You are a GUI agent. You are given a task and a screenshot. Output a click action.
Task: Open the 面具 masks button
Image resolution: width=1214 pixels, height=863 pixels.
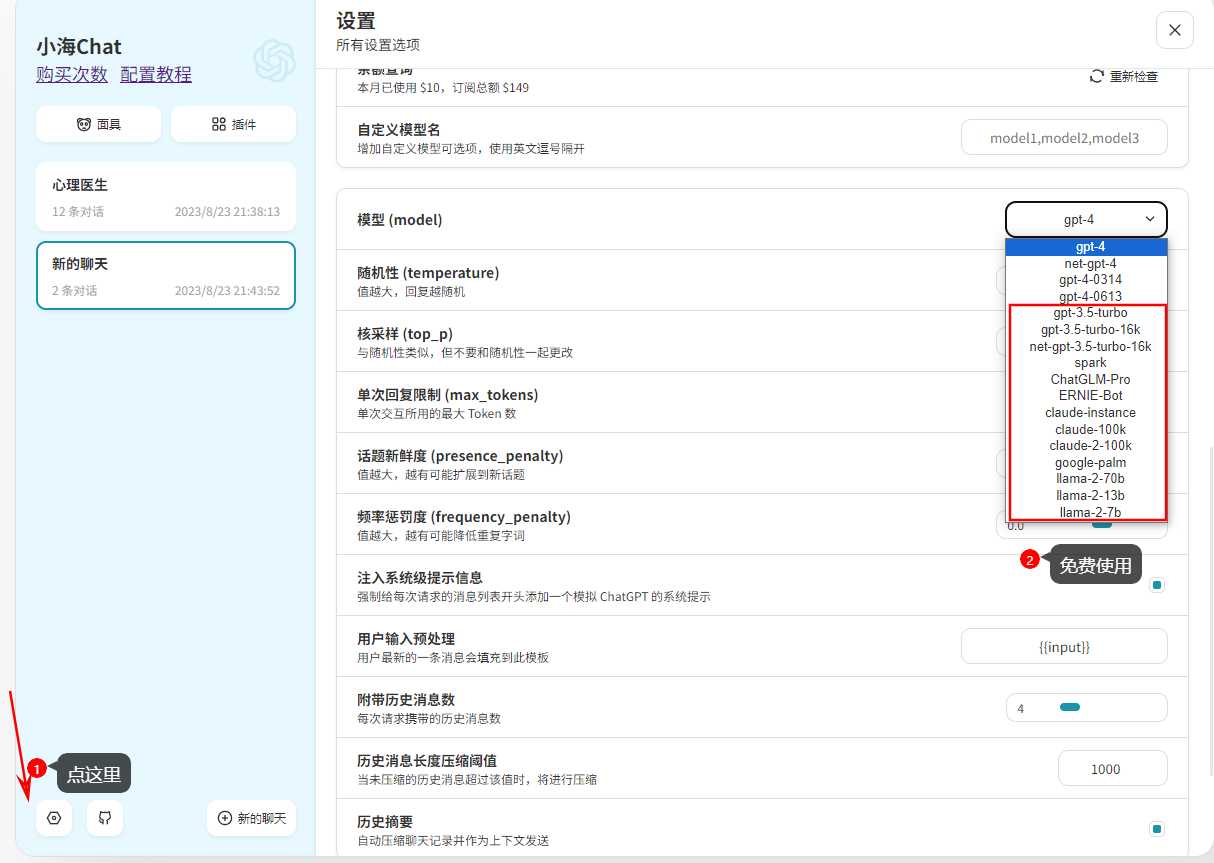(x=98, y=124)
